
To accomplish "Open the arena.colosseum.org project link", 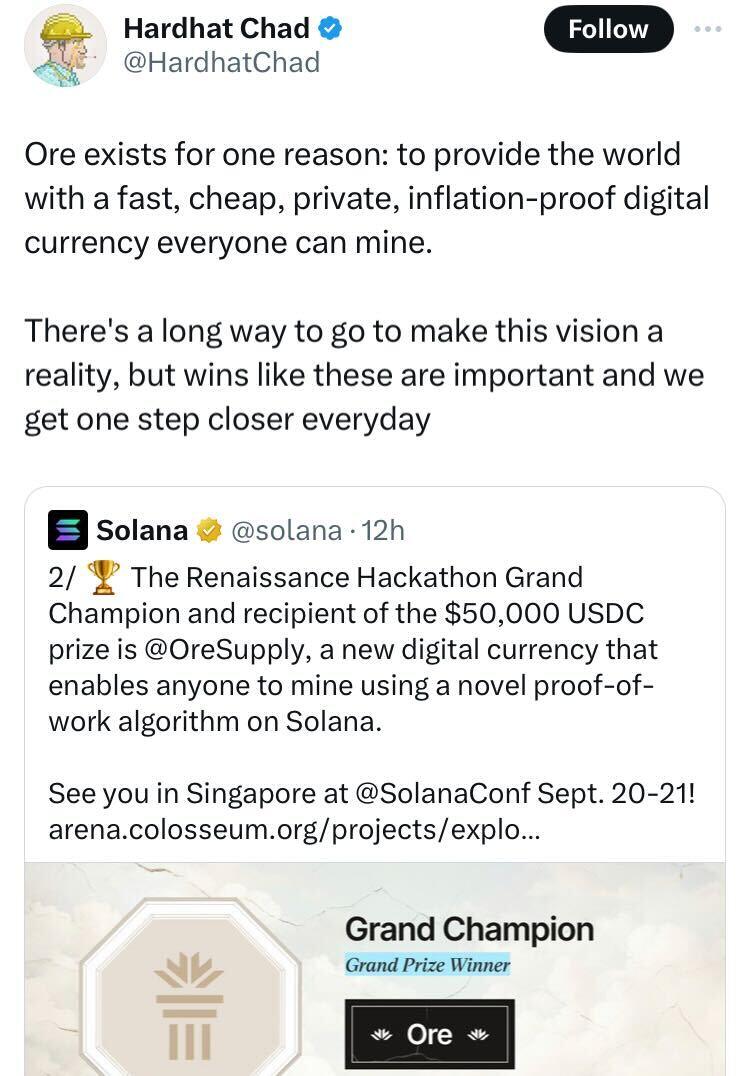I will tap(293, 829).
